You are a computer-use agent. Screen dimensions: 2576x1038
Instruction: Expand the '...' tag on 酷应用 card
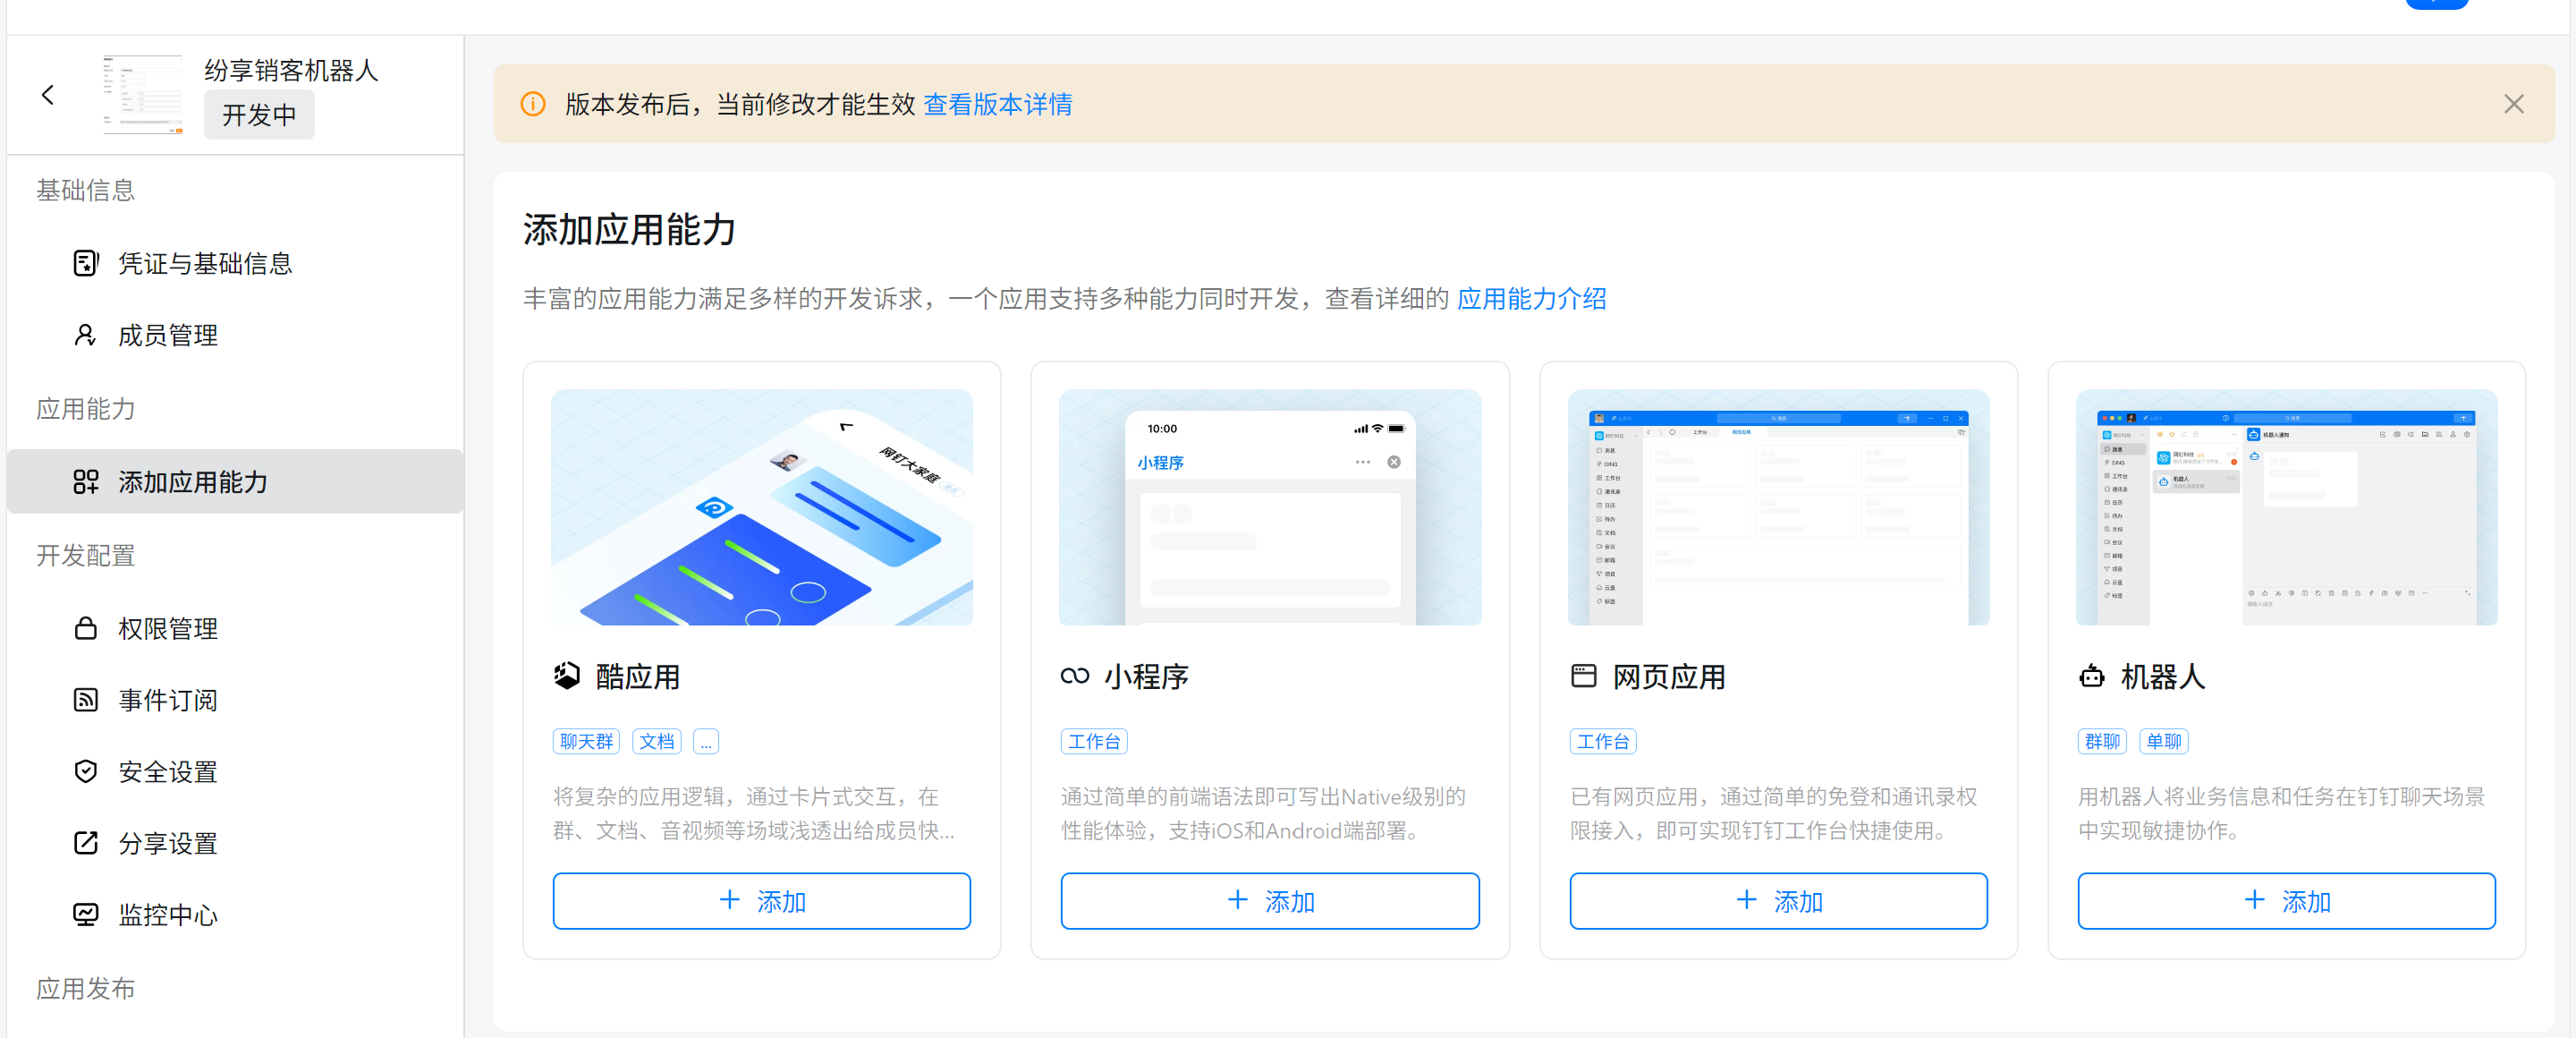tap(705, 742)
